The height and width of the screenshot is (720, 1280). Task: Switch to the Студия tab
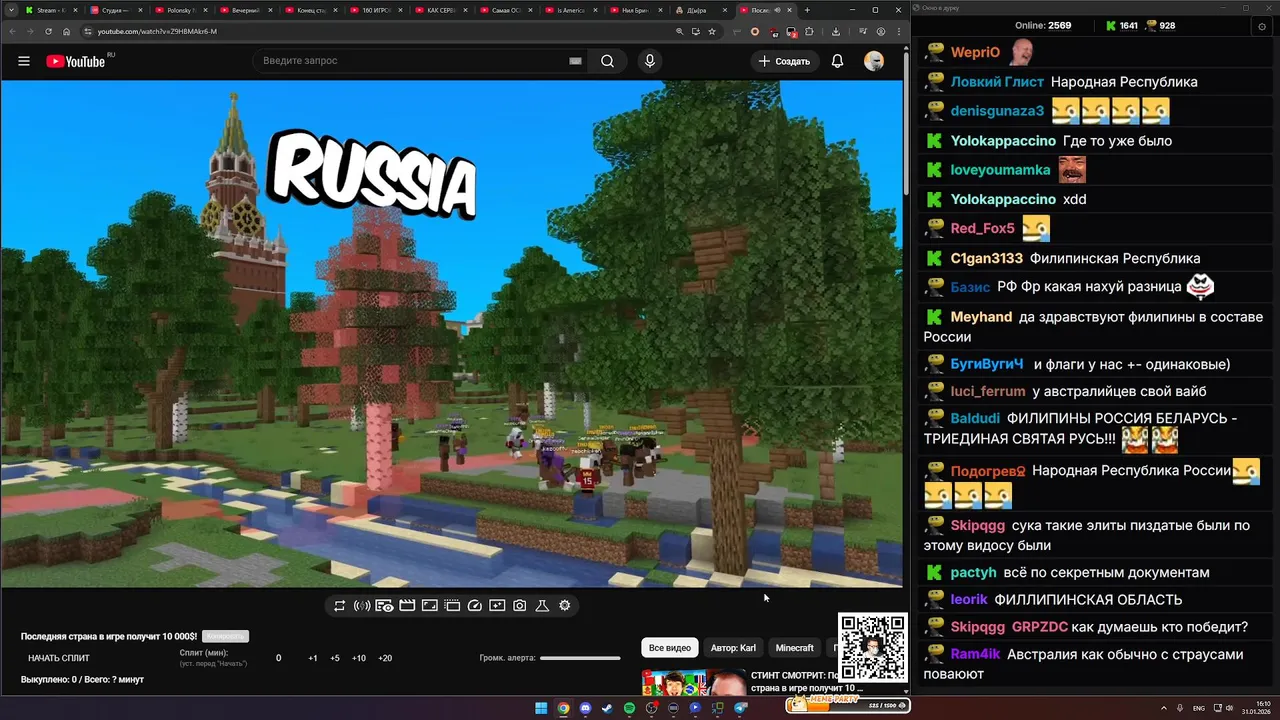click(115, 10)
